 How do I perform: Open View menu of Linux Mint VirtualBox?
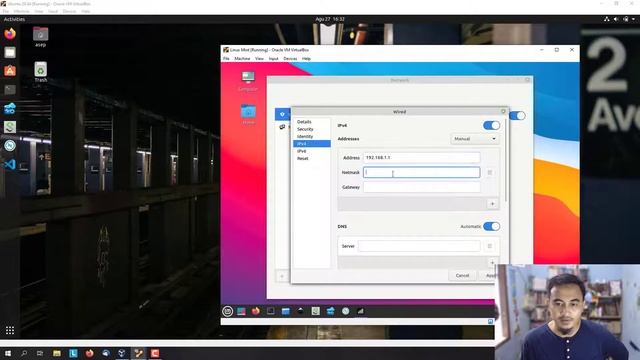(259, 59)
